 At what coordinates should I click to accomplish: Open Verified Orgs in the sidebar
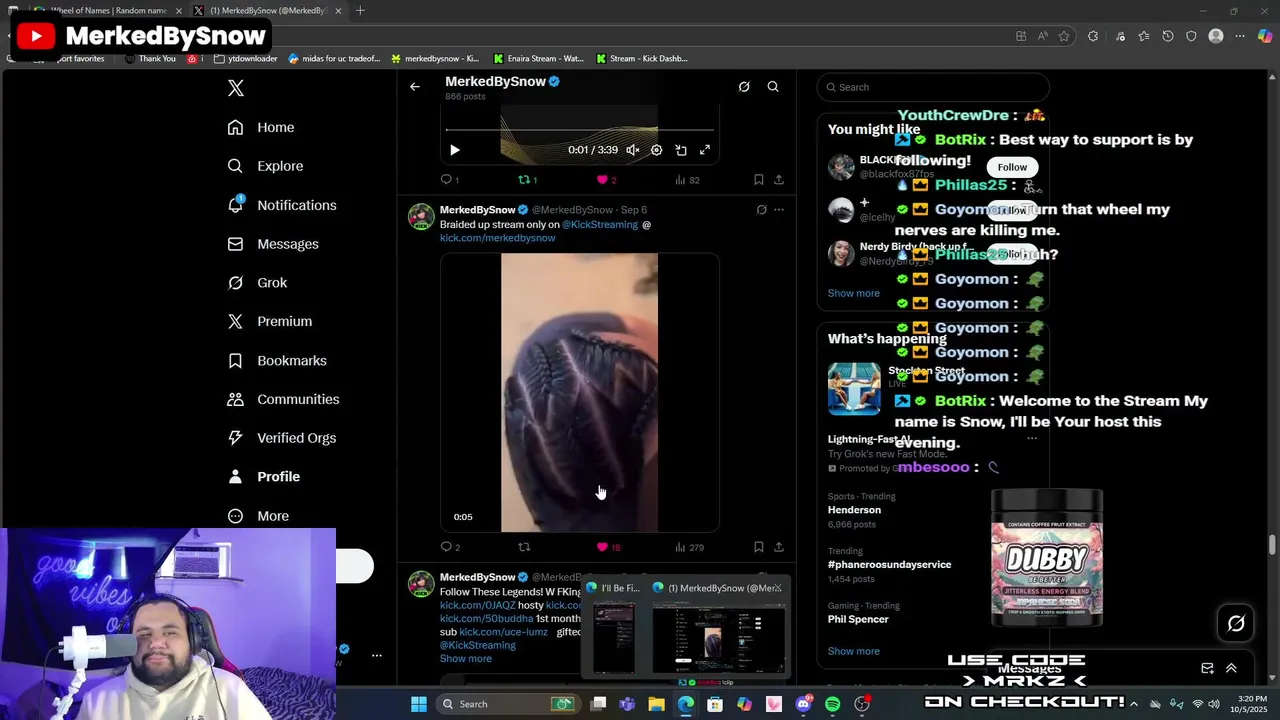pos(282,438)
